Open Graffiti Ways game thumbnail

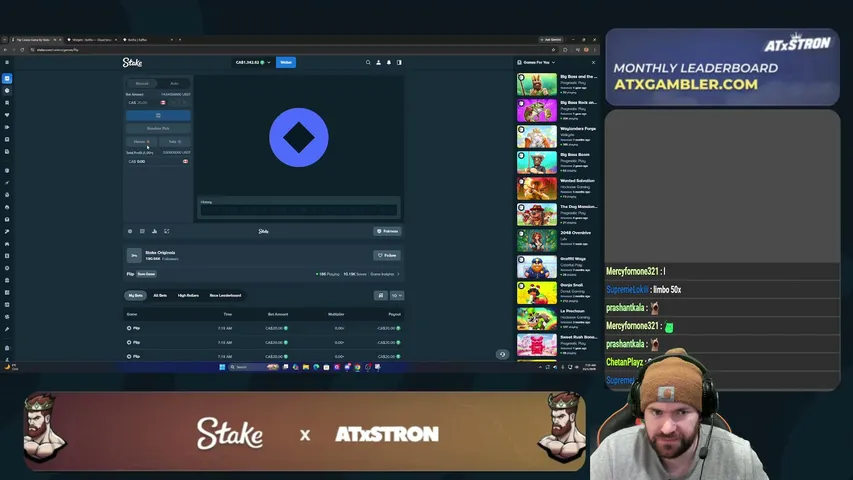(x=537, y=267)
